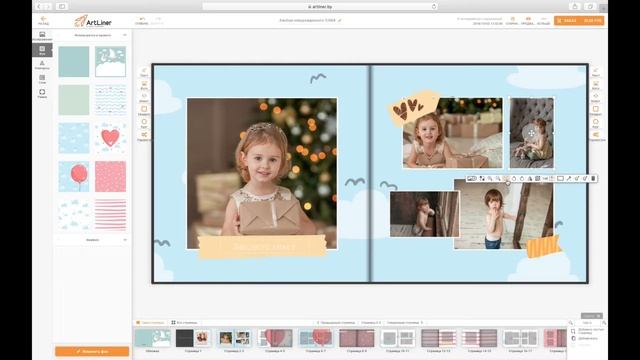
Task: Go back using the Назад arrow
Action: pyautogui.click(x=43, y=20)
